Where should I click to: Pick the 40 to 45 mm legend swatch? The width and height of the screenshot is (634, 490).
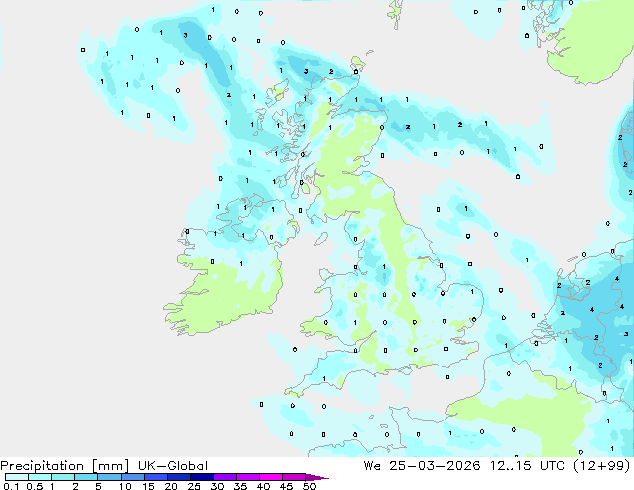pos(271,477)
